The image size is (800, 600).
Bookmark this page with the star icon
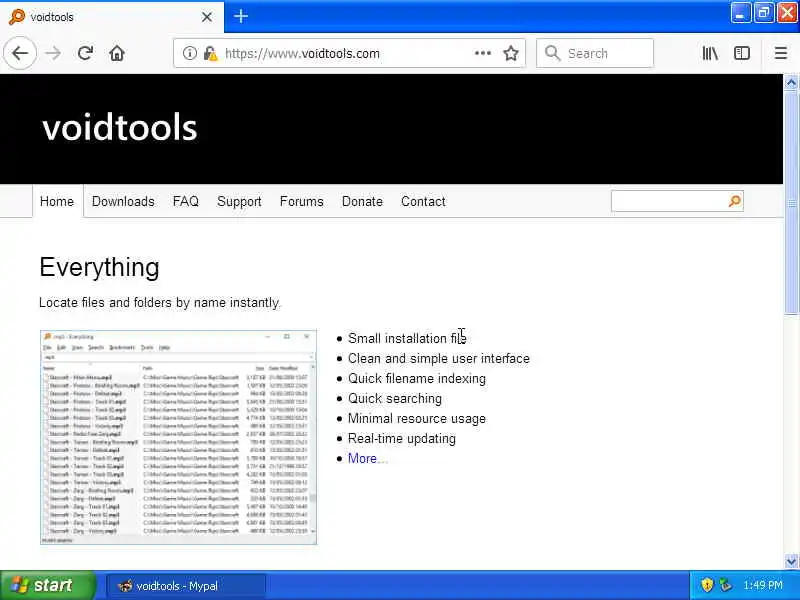[511, 53]
